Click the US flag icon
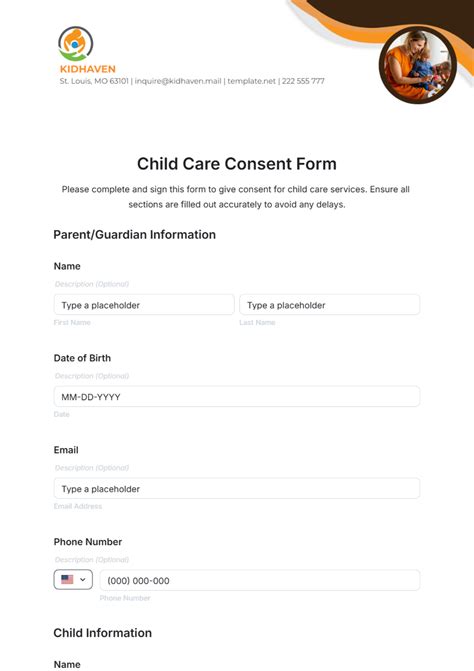The width and height of the screenshot is (474, 671). coord(67,579)
